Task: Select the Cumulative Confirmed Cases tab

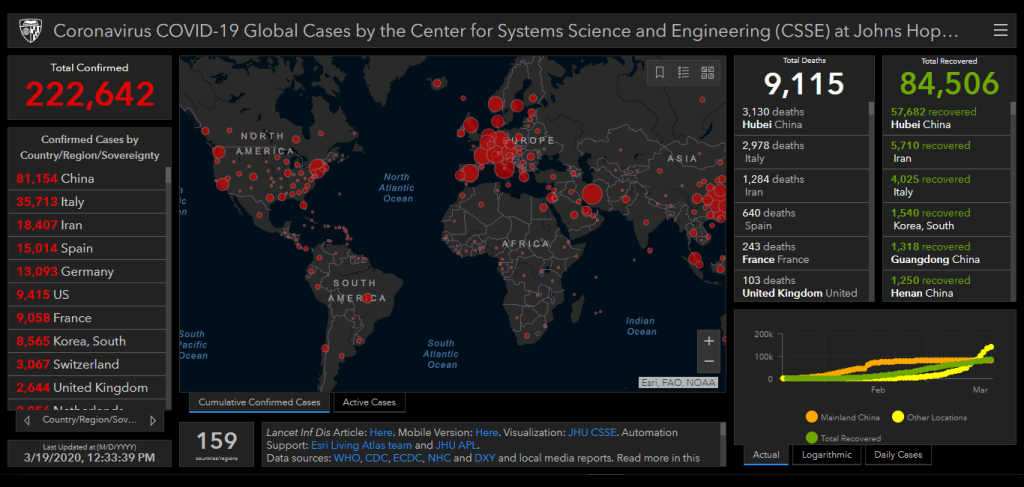Action: pos(259,403)
